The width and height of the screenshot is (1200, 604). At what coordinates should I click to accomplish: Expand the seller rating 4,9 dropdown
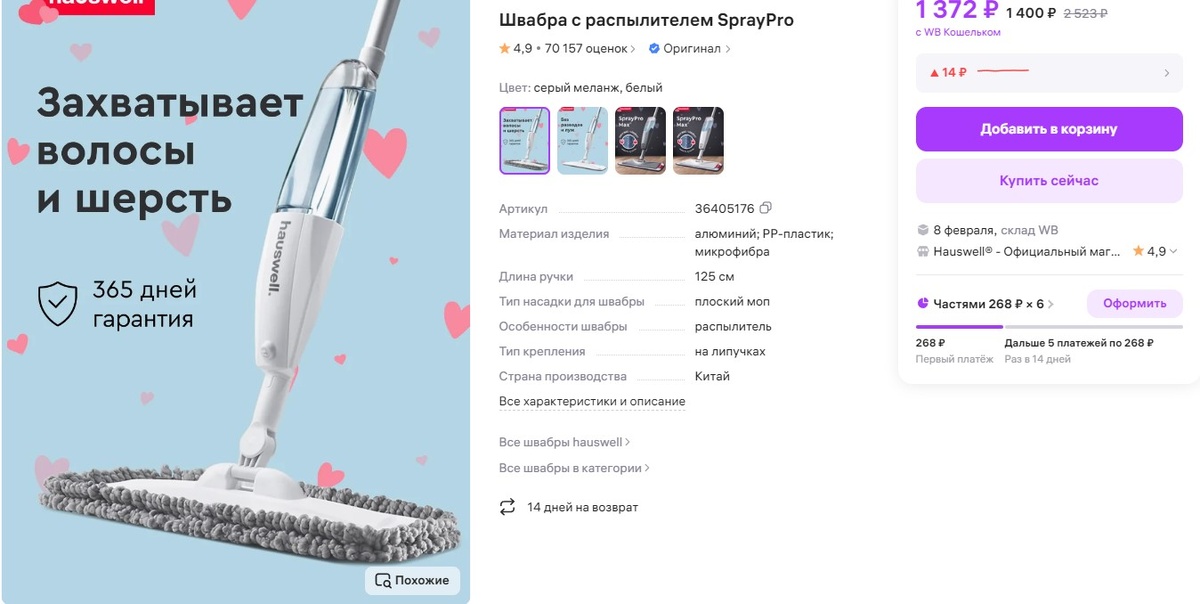1173,252
